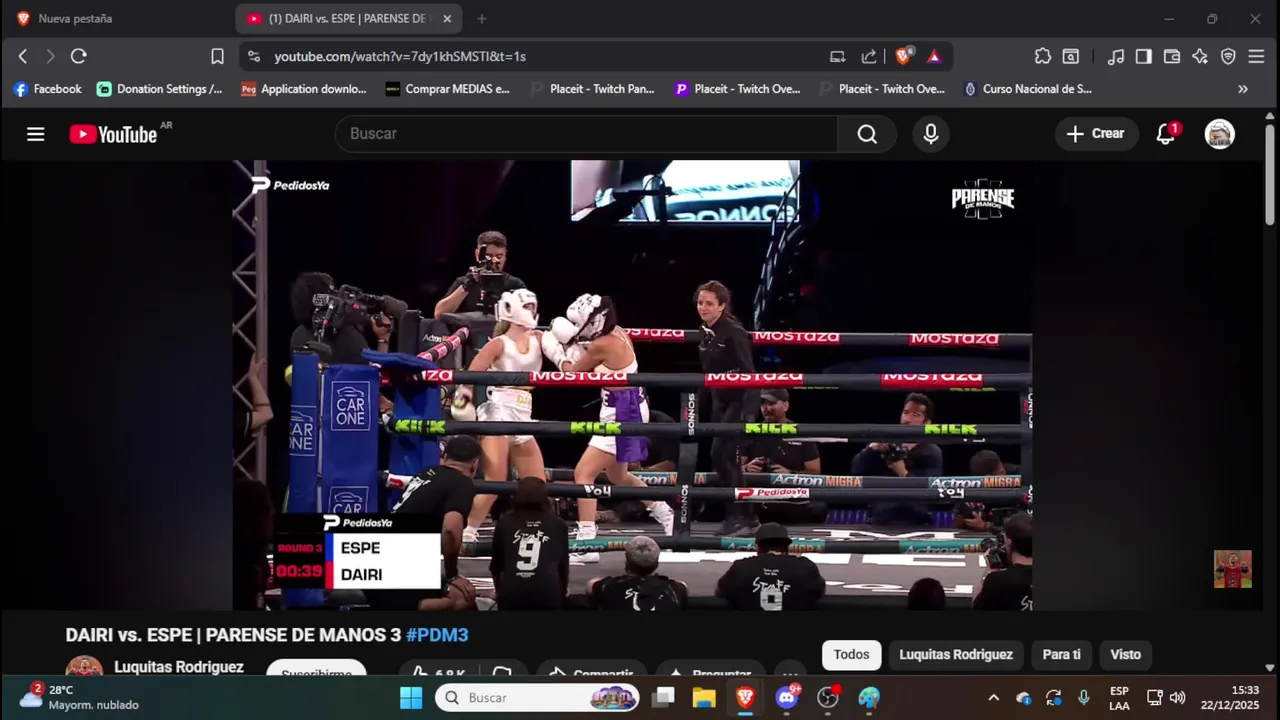Screen dimensions: 1280x720
Task: Open Discord from the taskbar
Action: pyautogui.click(x=787, y=698)
